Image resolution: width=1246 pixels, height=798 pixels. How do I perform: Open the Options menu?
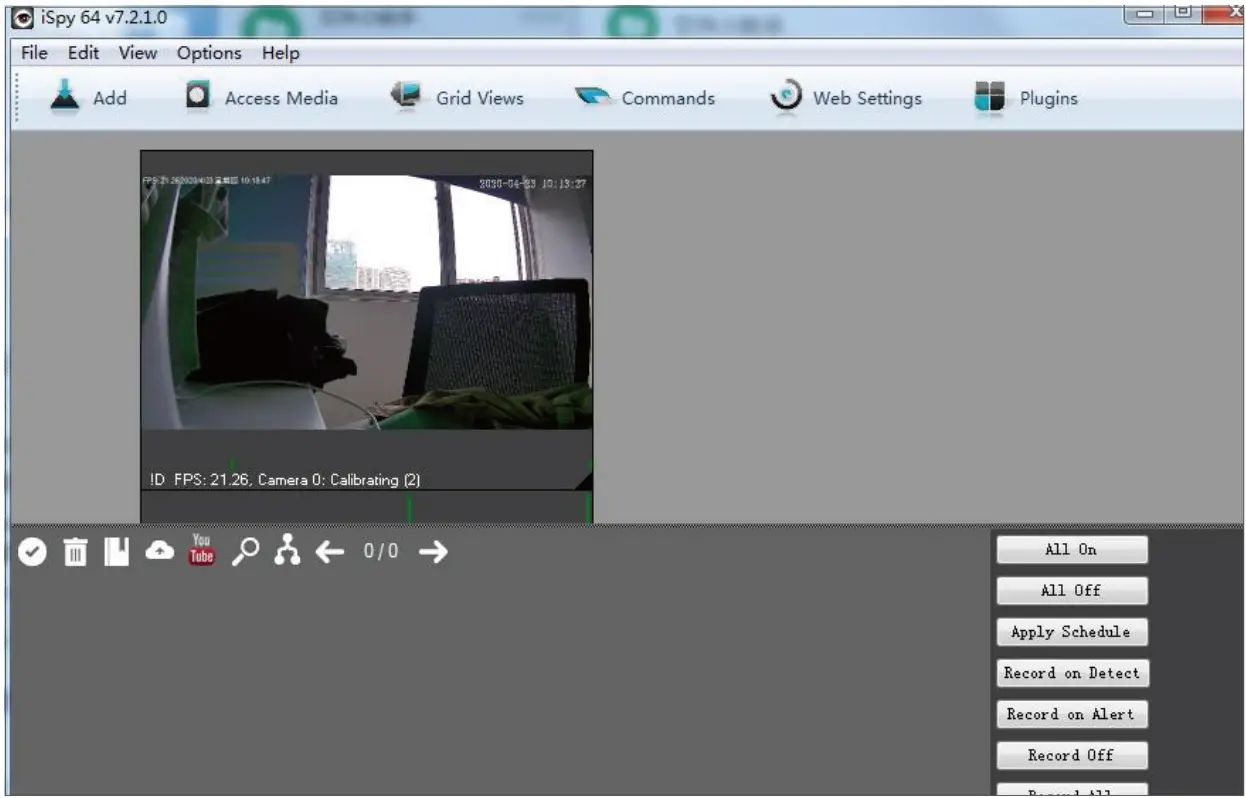click(x=208, y=52)
